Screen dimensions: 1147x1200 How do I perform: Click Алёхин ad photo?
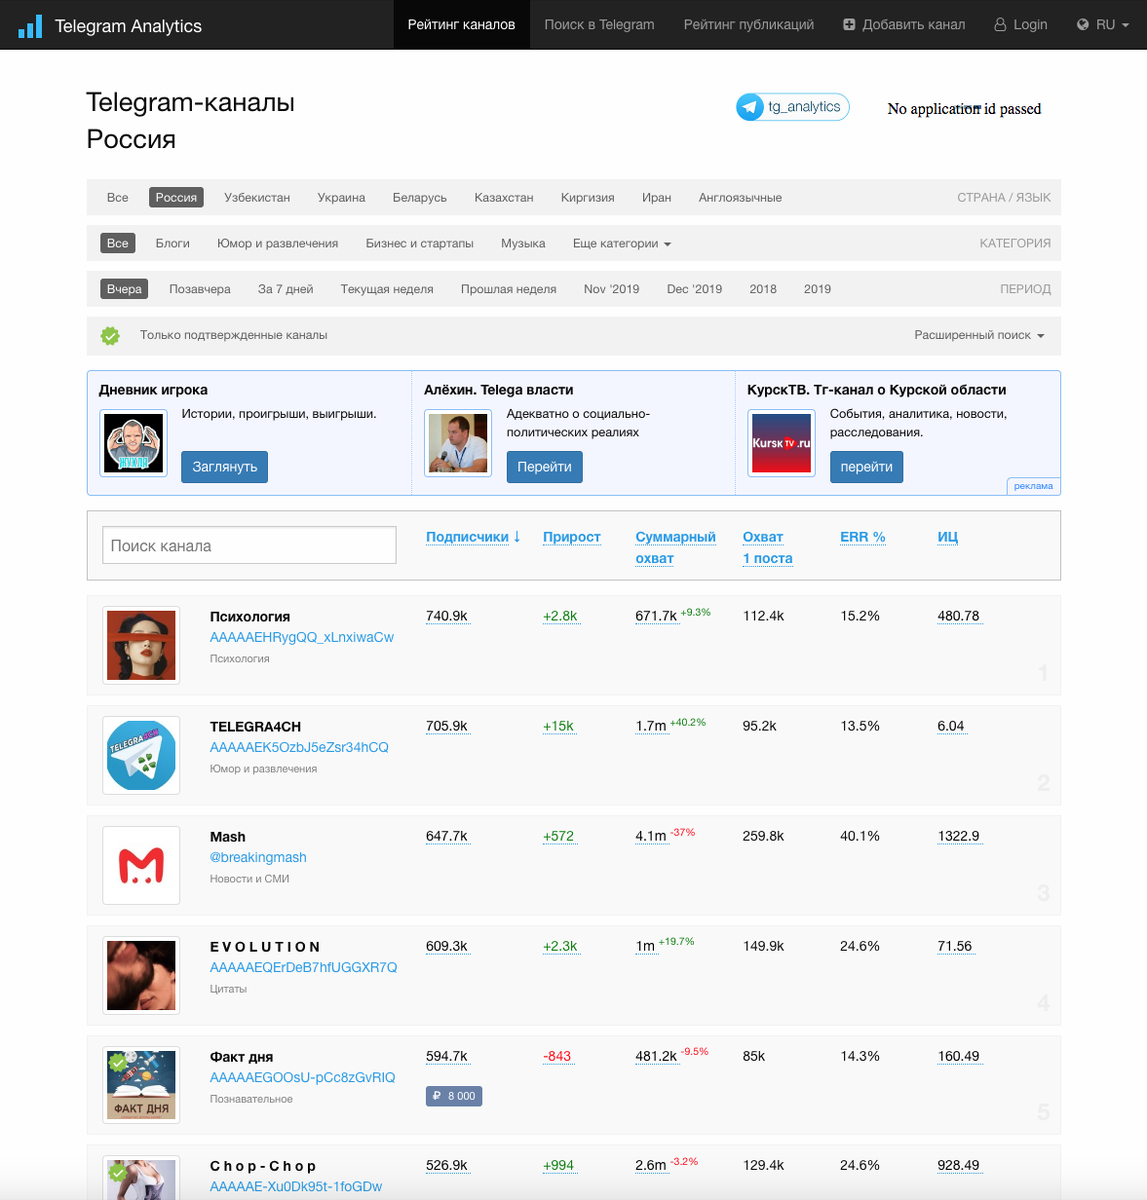click(x=458, y=443)
